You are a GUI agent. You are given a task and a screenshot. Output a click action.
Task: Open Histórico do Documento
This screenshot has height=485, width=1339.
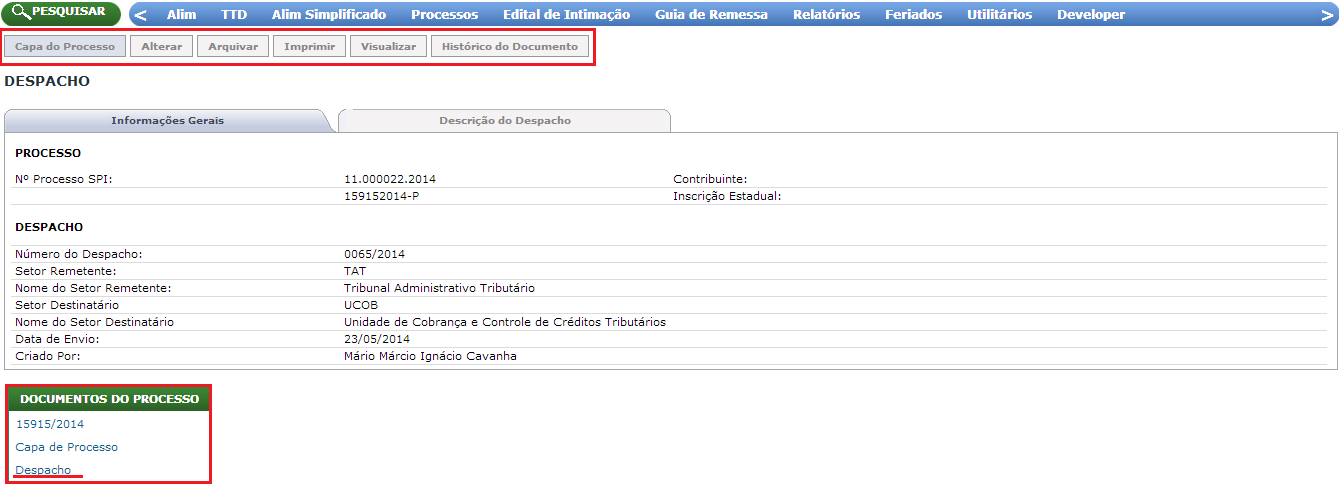point(510,47)
